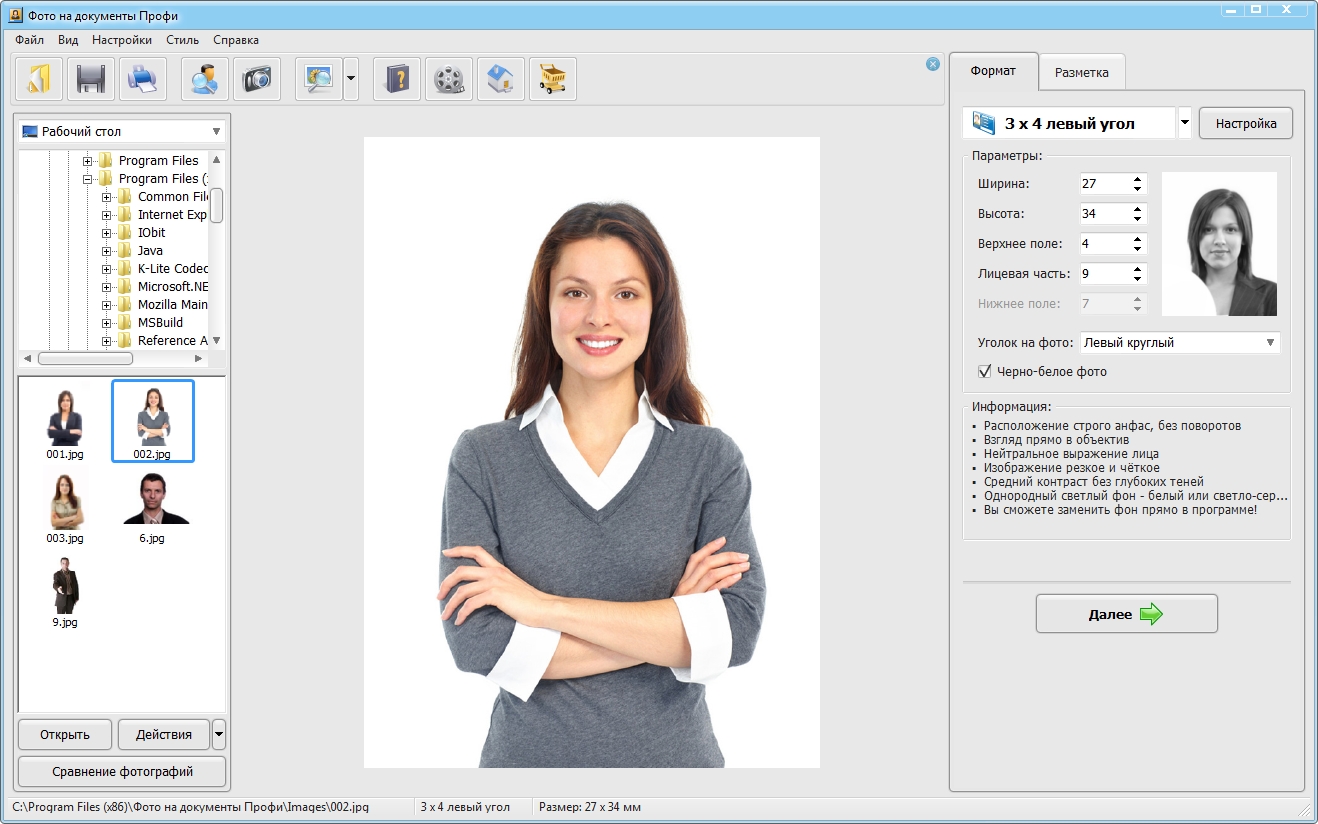Click the camera icon in toolbar
Image resolution: width=1318 pixels, height=824 pixels.
[x=257, y=79]
